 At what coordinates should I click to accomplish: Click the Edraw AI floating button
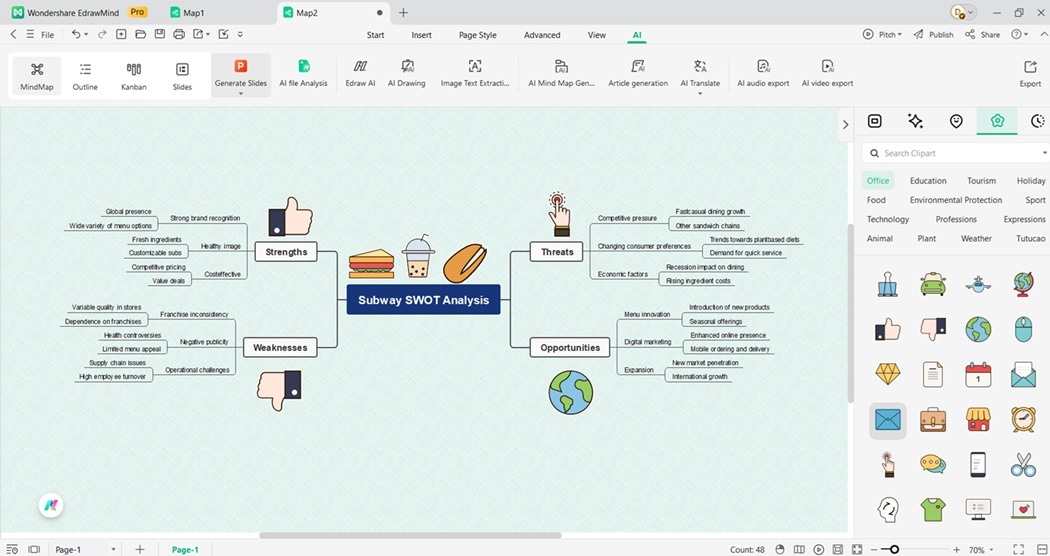click(x=51, y=505)
